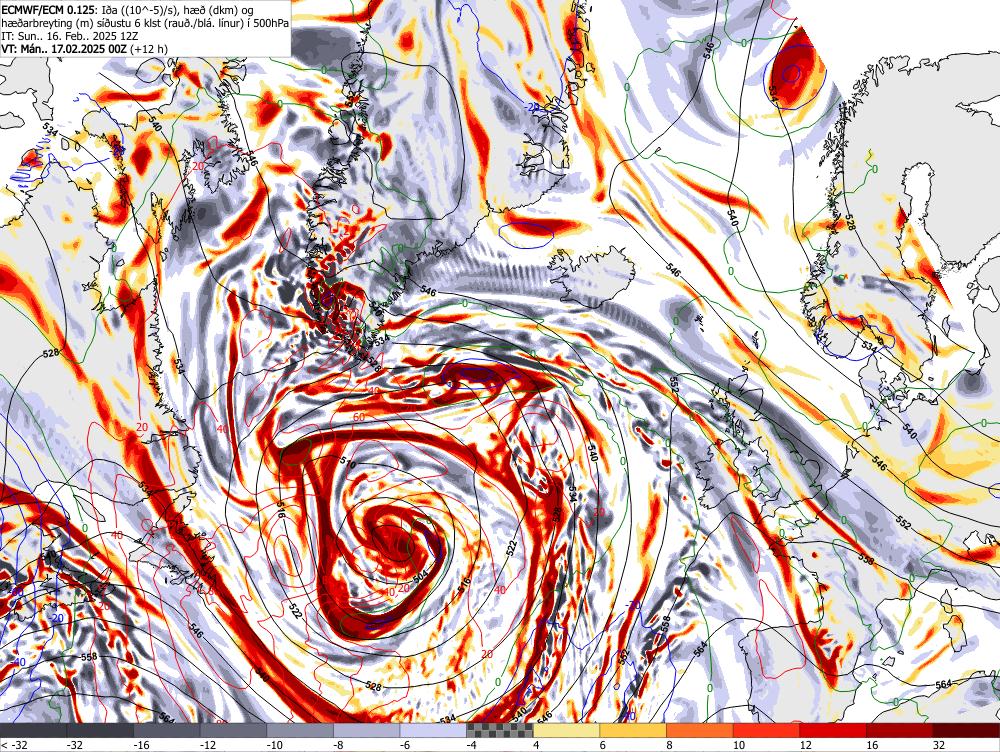The height and width of the screenshot is (752, 1000).
Task: Click the red legend swatch above the 12 label
Action: [833, 730]
